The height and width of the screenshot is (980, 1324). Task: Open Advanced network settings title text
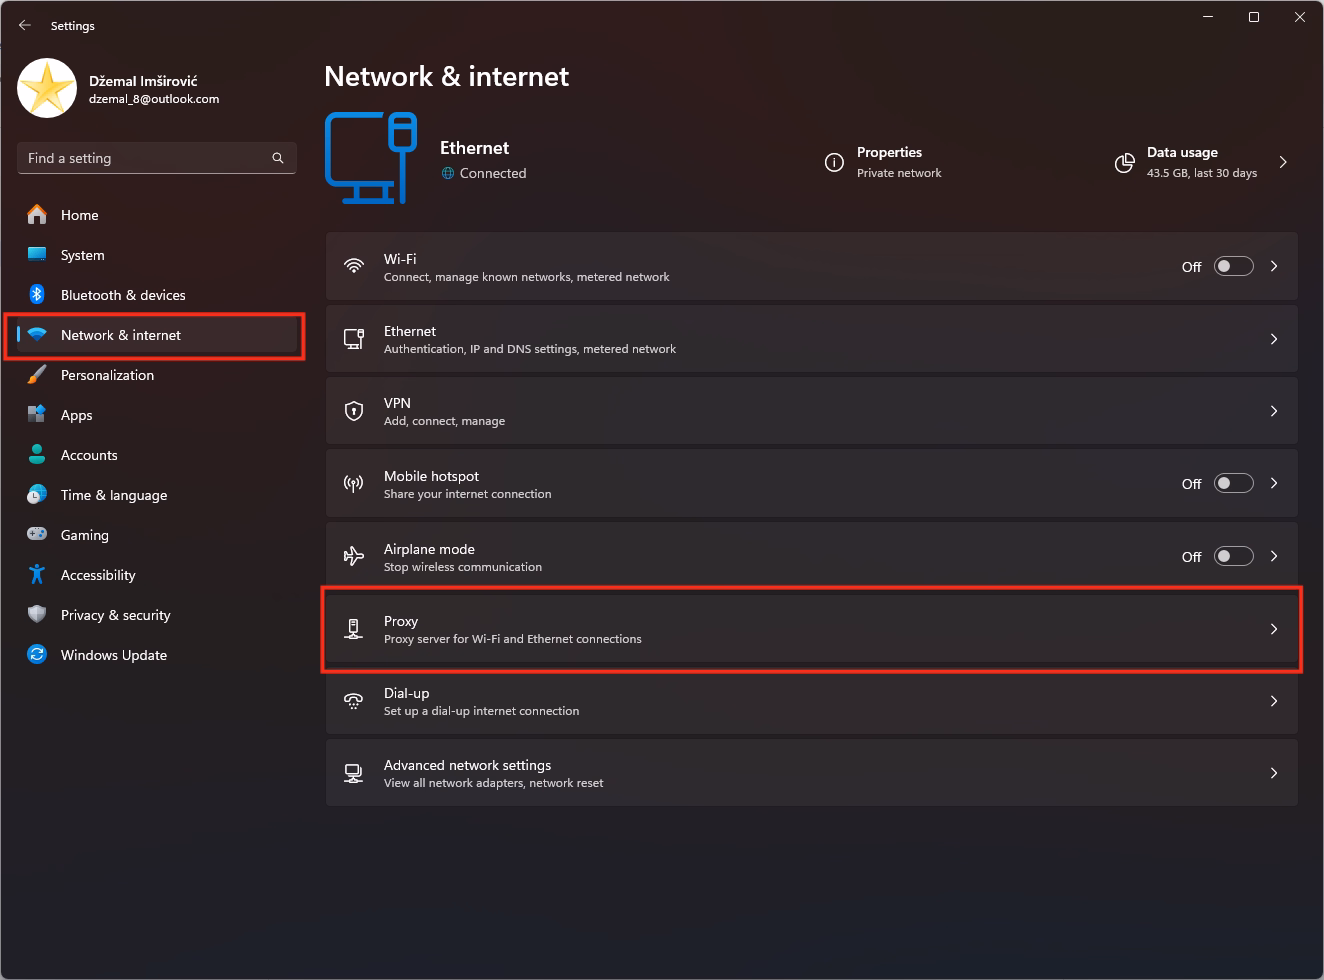[467, 765]
